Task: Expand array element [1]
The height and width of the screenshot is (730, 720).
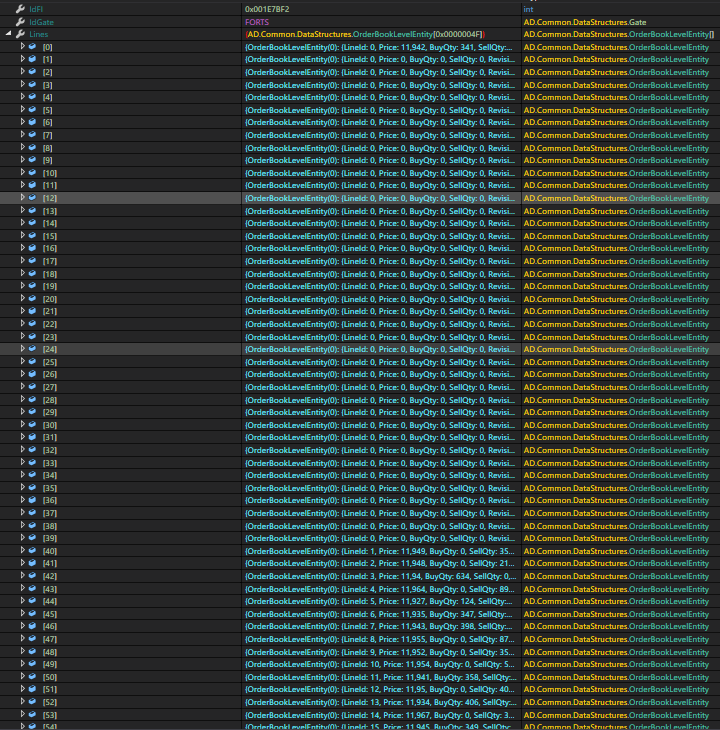Action: click(x=23, y=60)
